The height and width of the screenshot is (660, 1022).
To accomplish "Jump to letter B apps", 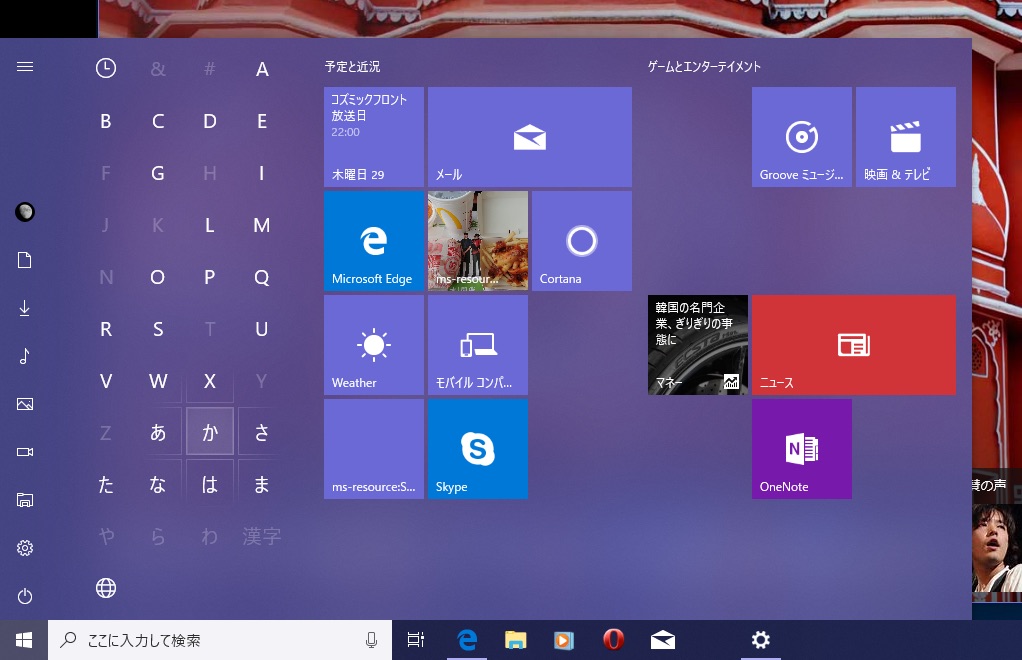I will [106, 121].
